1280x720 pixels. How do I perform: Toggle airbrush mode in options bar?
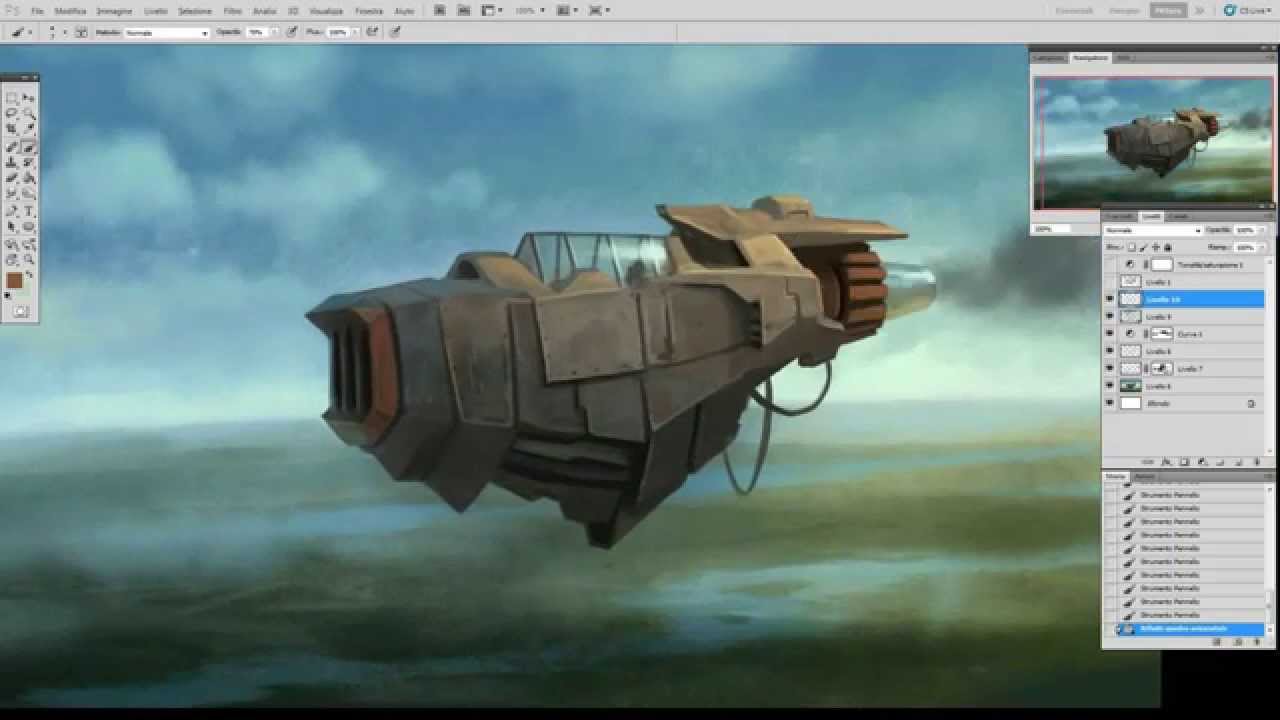click(x=372, y=32)
